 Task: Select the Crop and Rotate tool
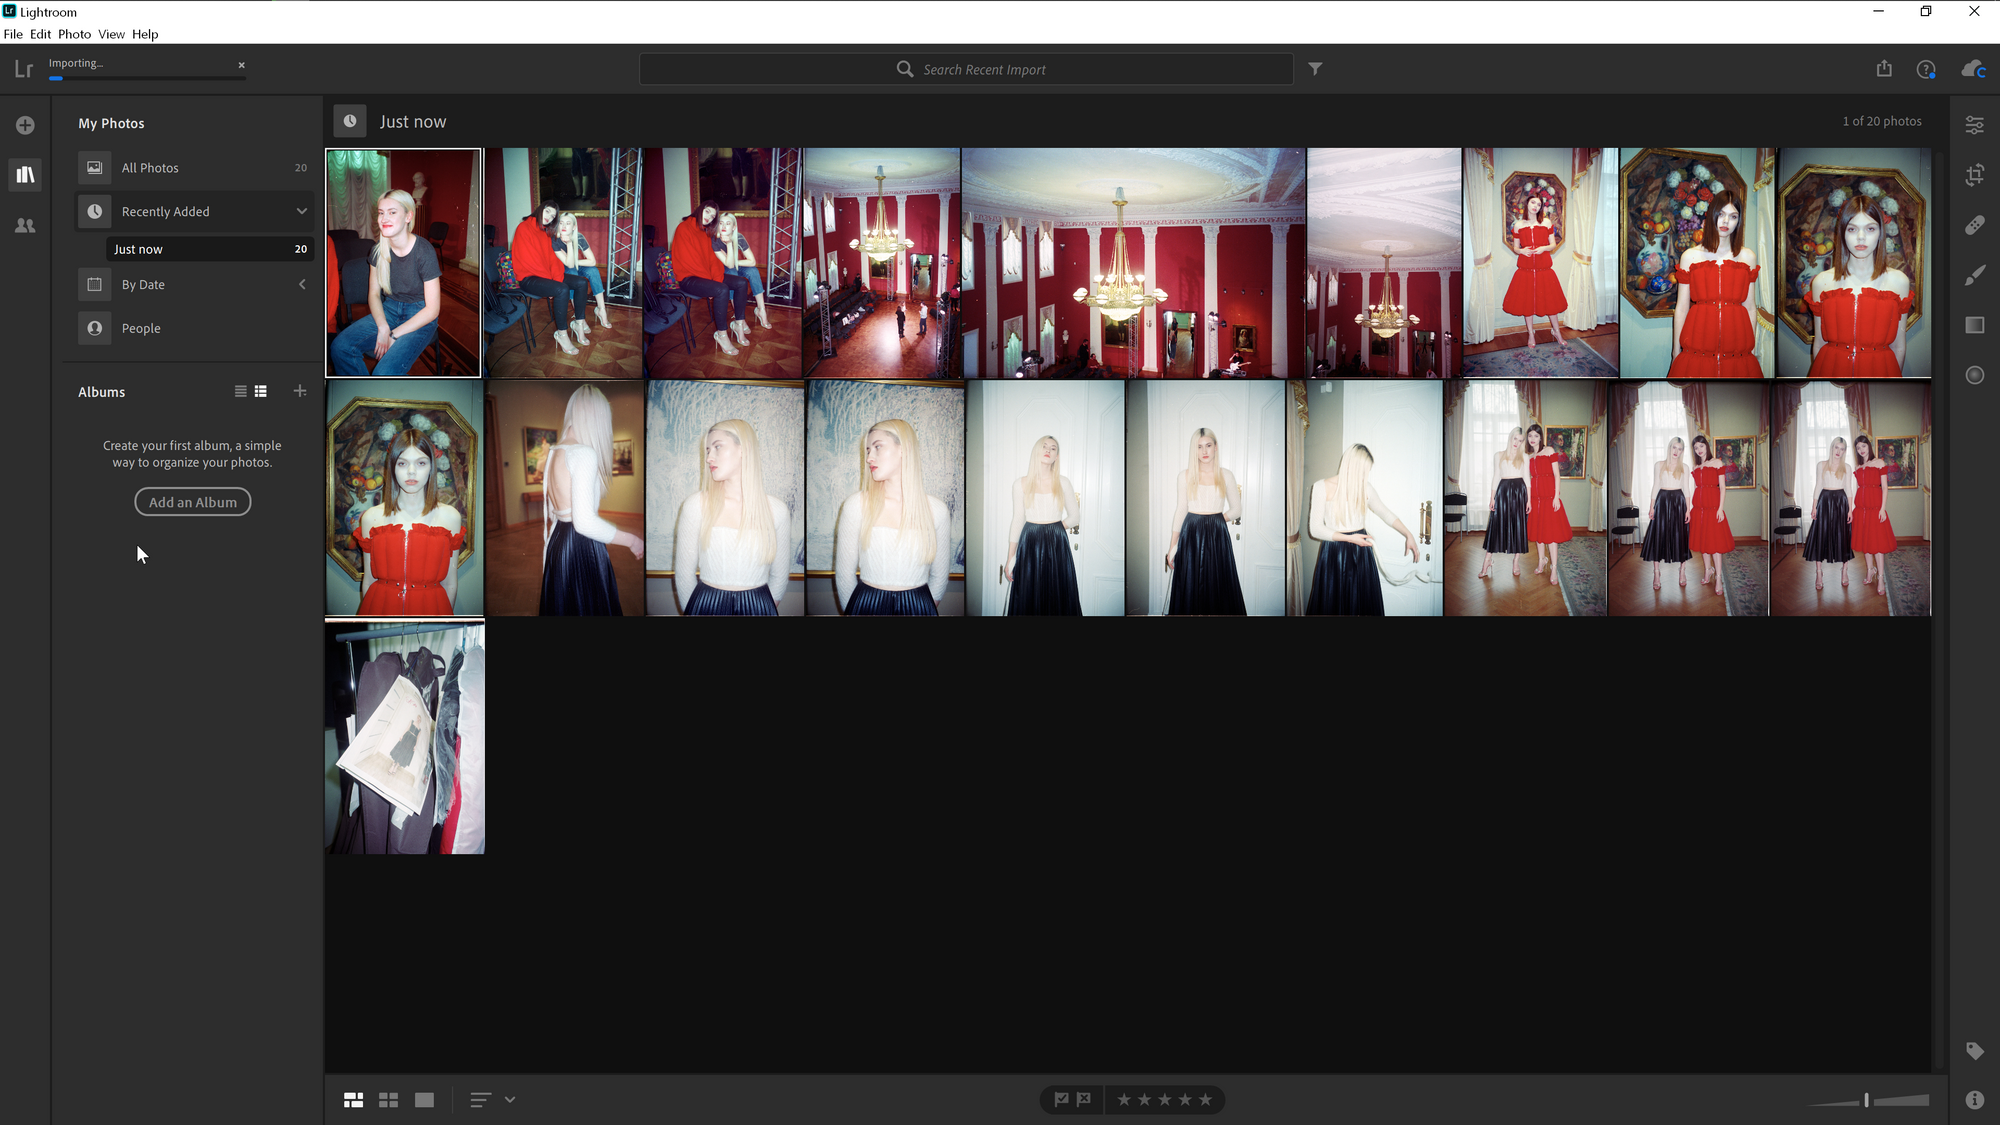coord(1974,175)
